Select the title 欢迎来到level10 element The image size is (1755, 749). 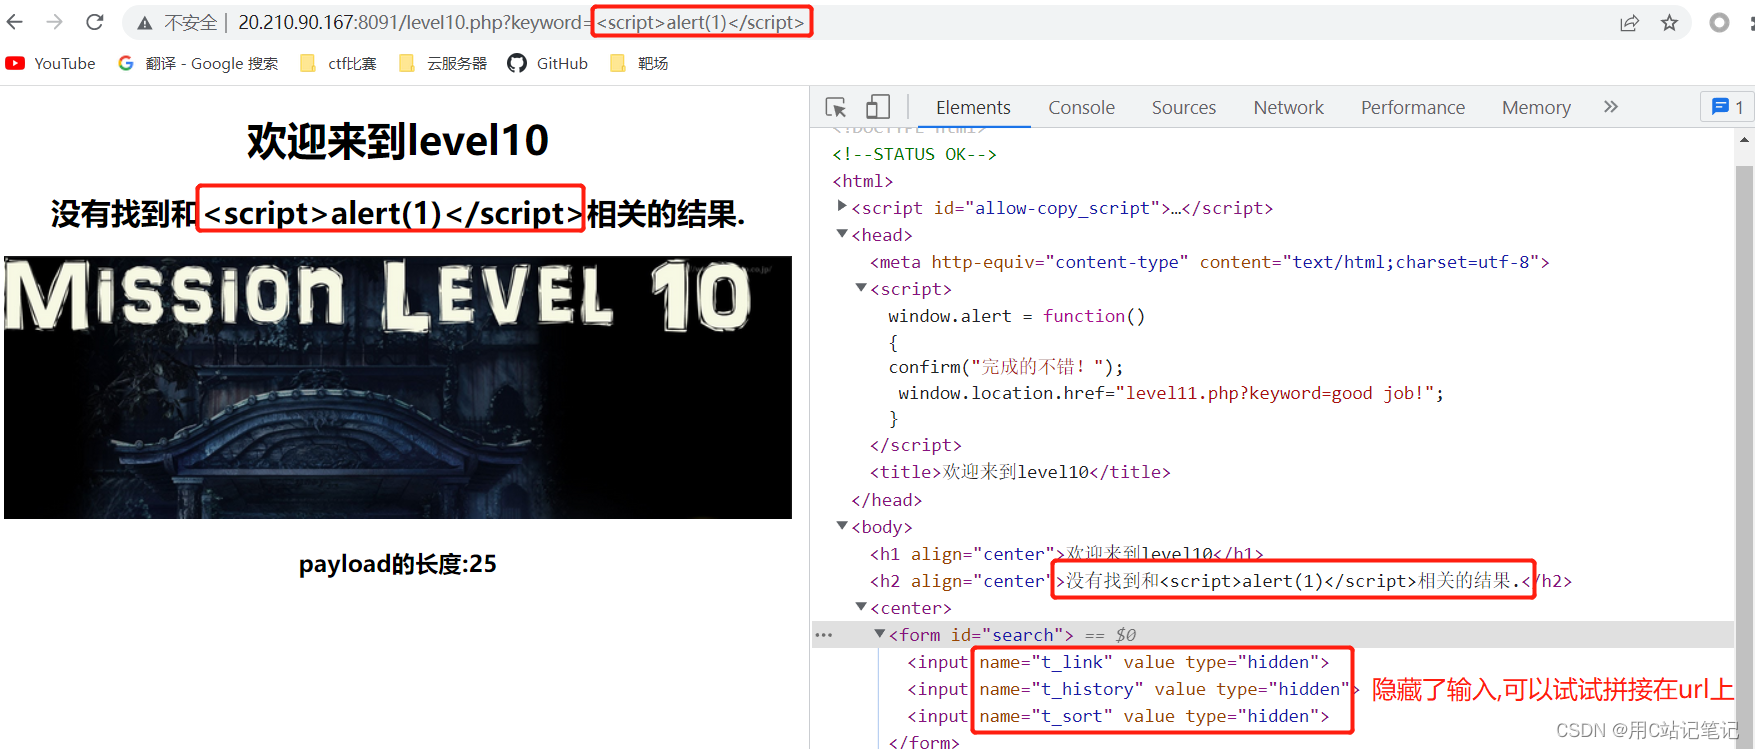pyautogui.click(x=1020, y=472)
